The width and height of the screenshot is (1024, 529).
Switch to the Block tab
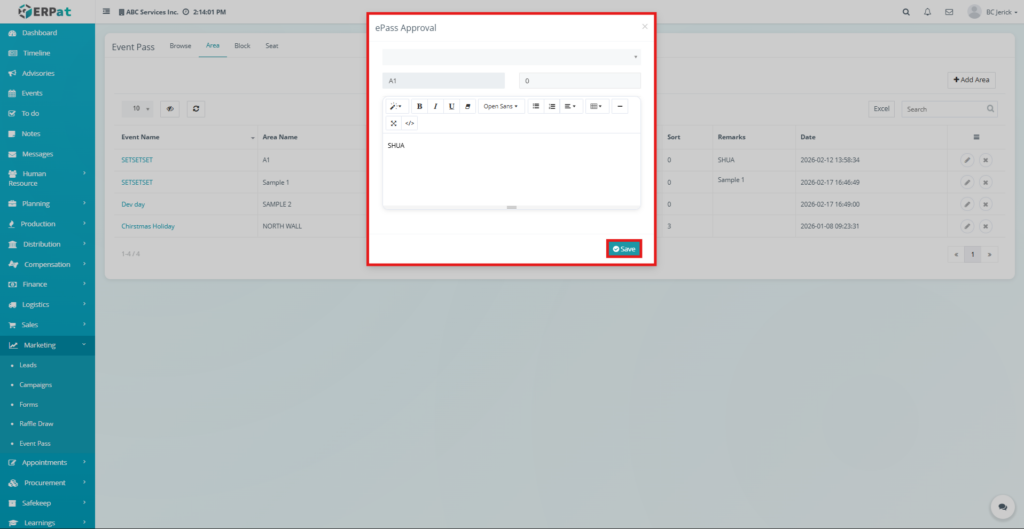pos(242,46)
